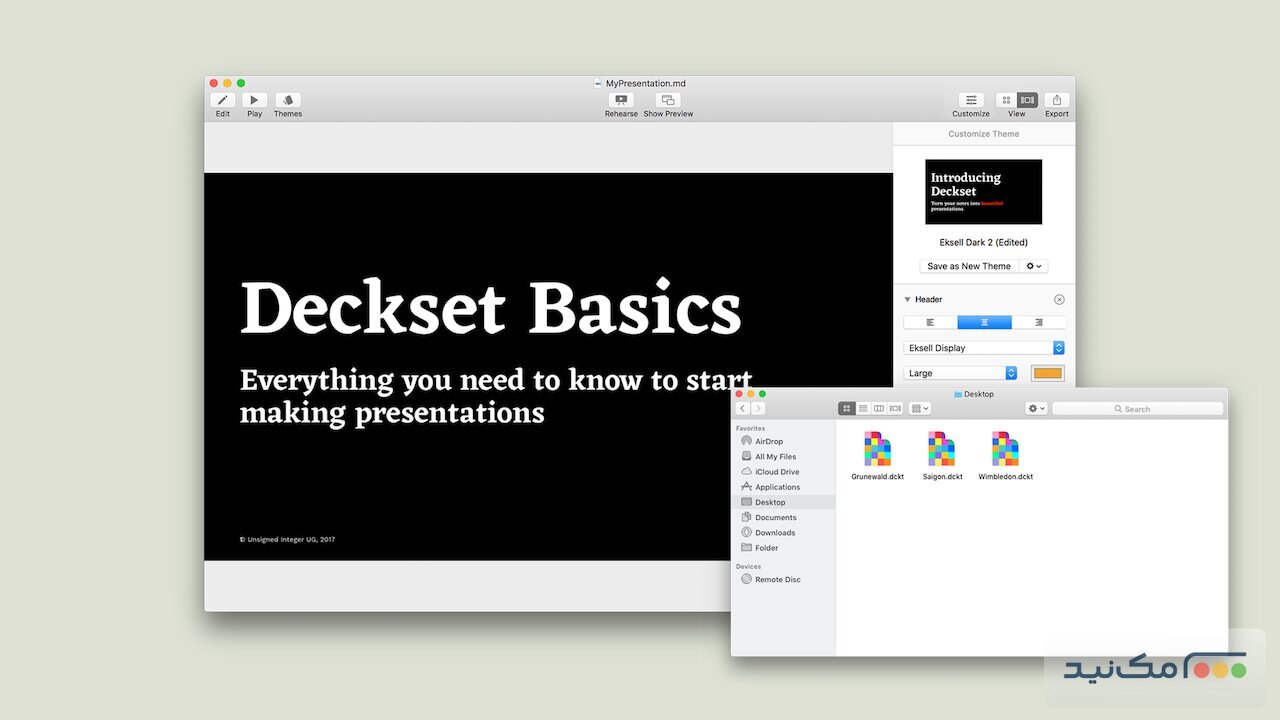Switch to grid view in Deckset toolbar
1280x720 pixels.
point(1006,100)
